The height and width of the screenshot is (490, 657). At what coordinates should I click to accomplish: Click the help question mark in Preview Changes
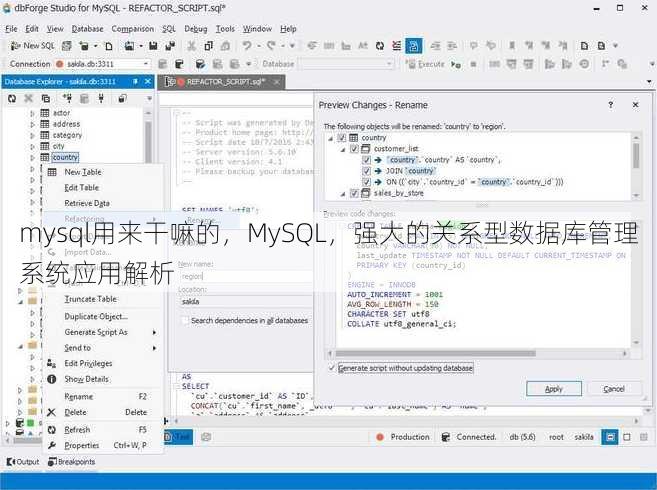611,105
